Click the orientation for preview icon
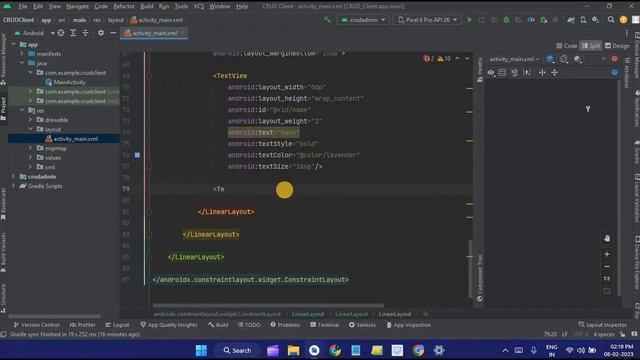The width and height of the screenshot is (640, 360). pos(564,59)
